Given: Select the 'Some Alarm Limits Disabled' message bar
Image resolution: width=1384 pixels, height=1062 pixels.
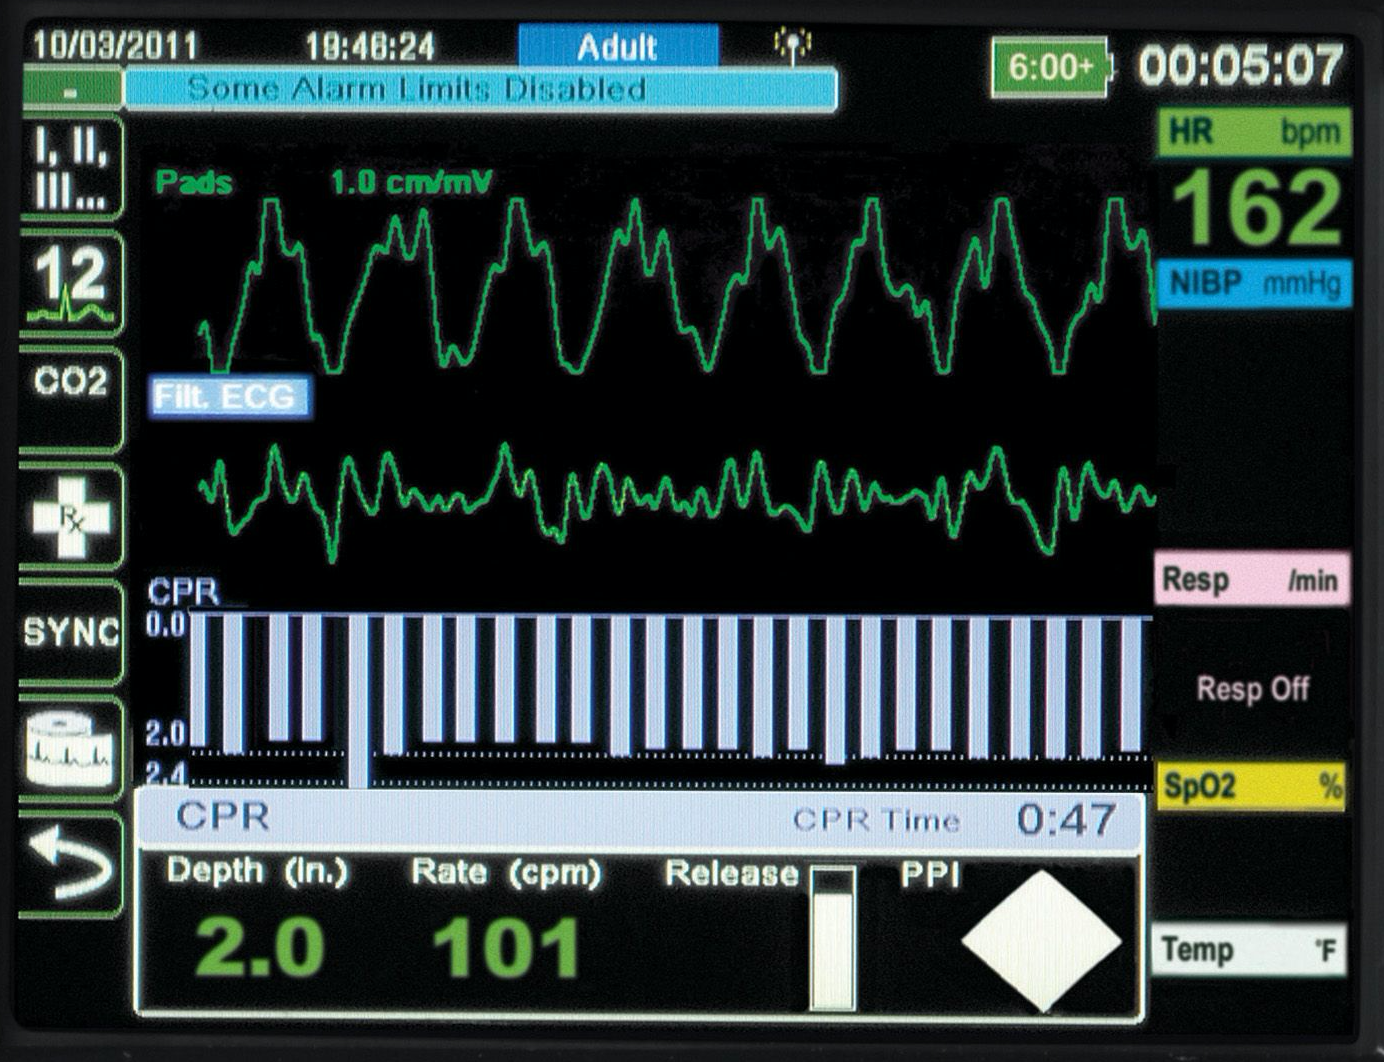Looking at the screenshot, I should tap(480, 89).
